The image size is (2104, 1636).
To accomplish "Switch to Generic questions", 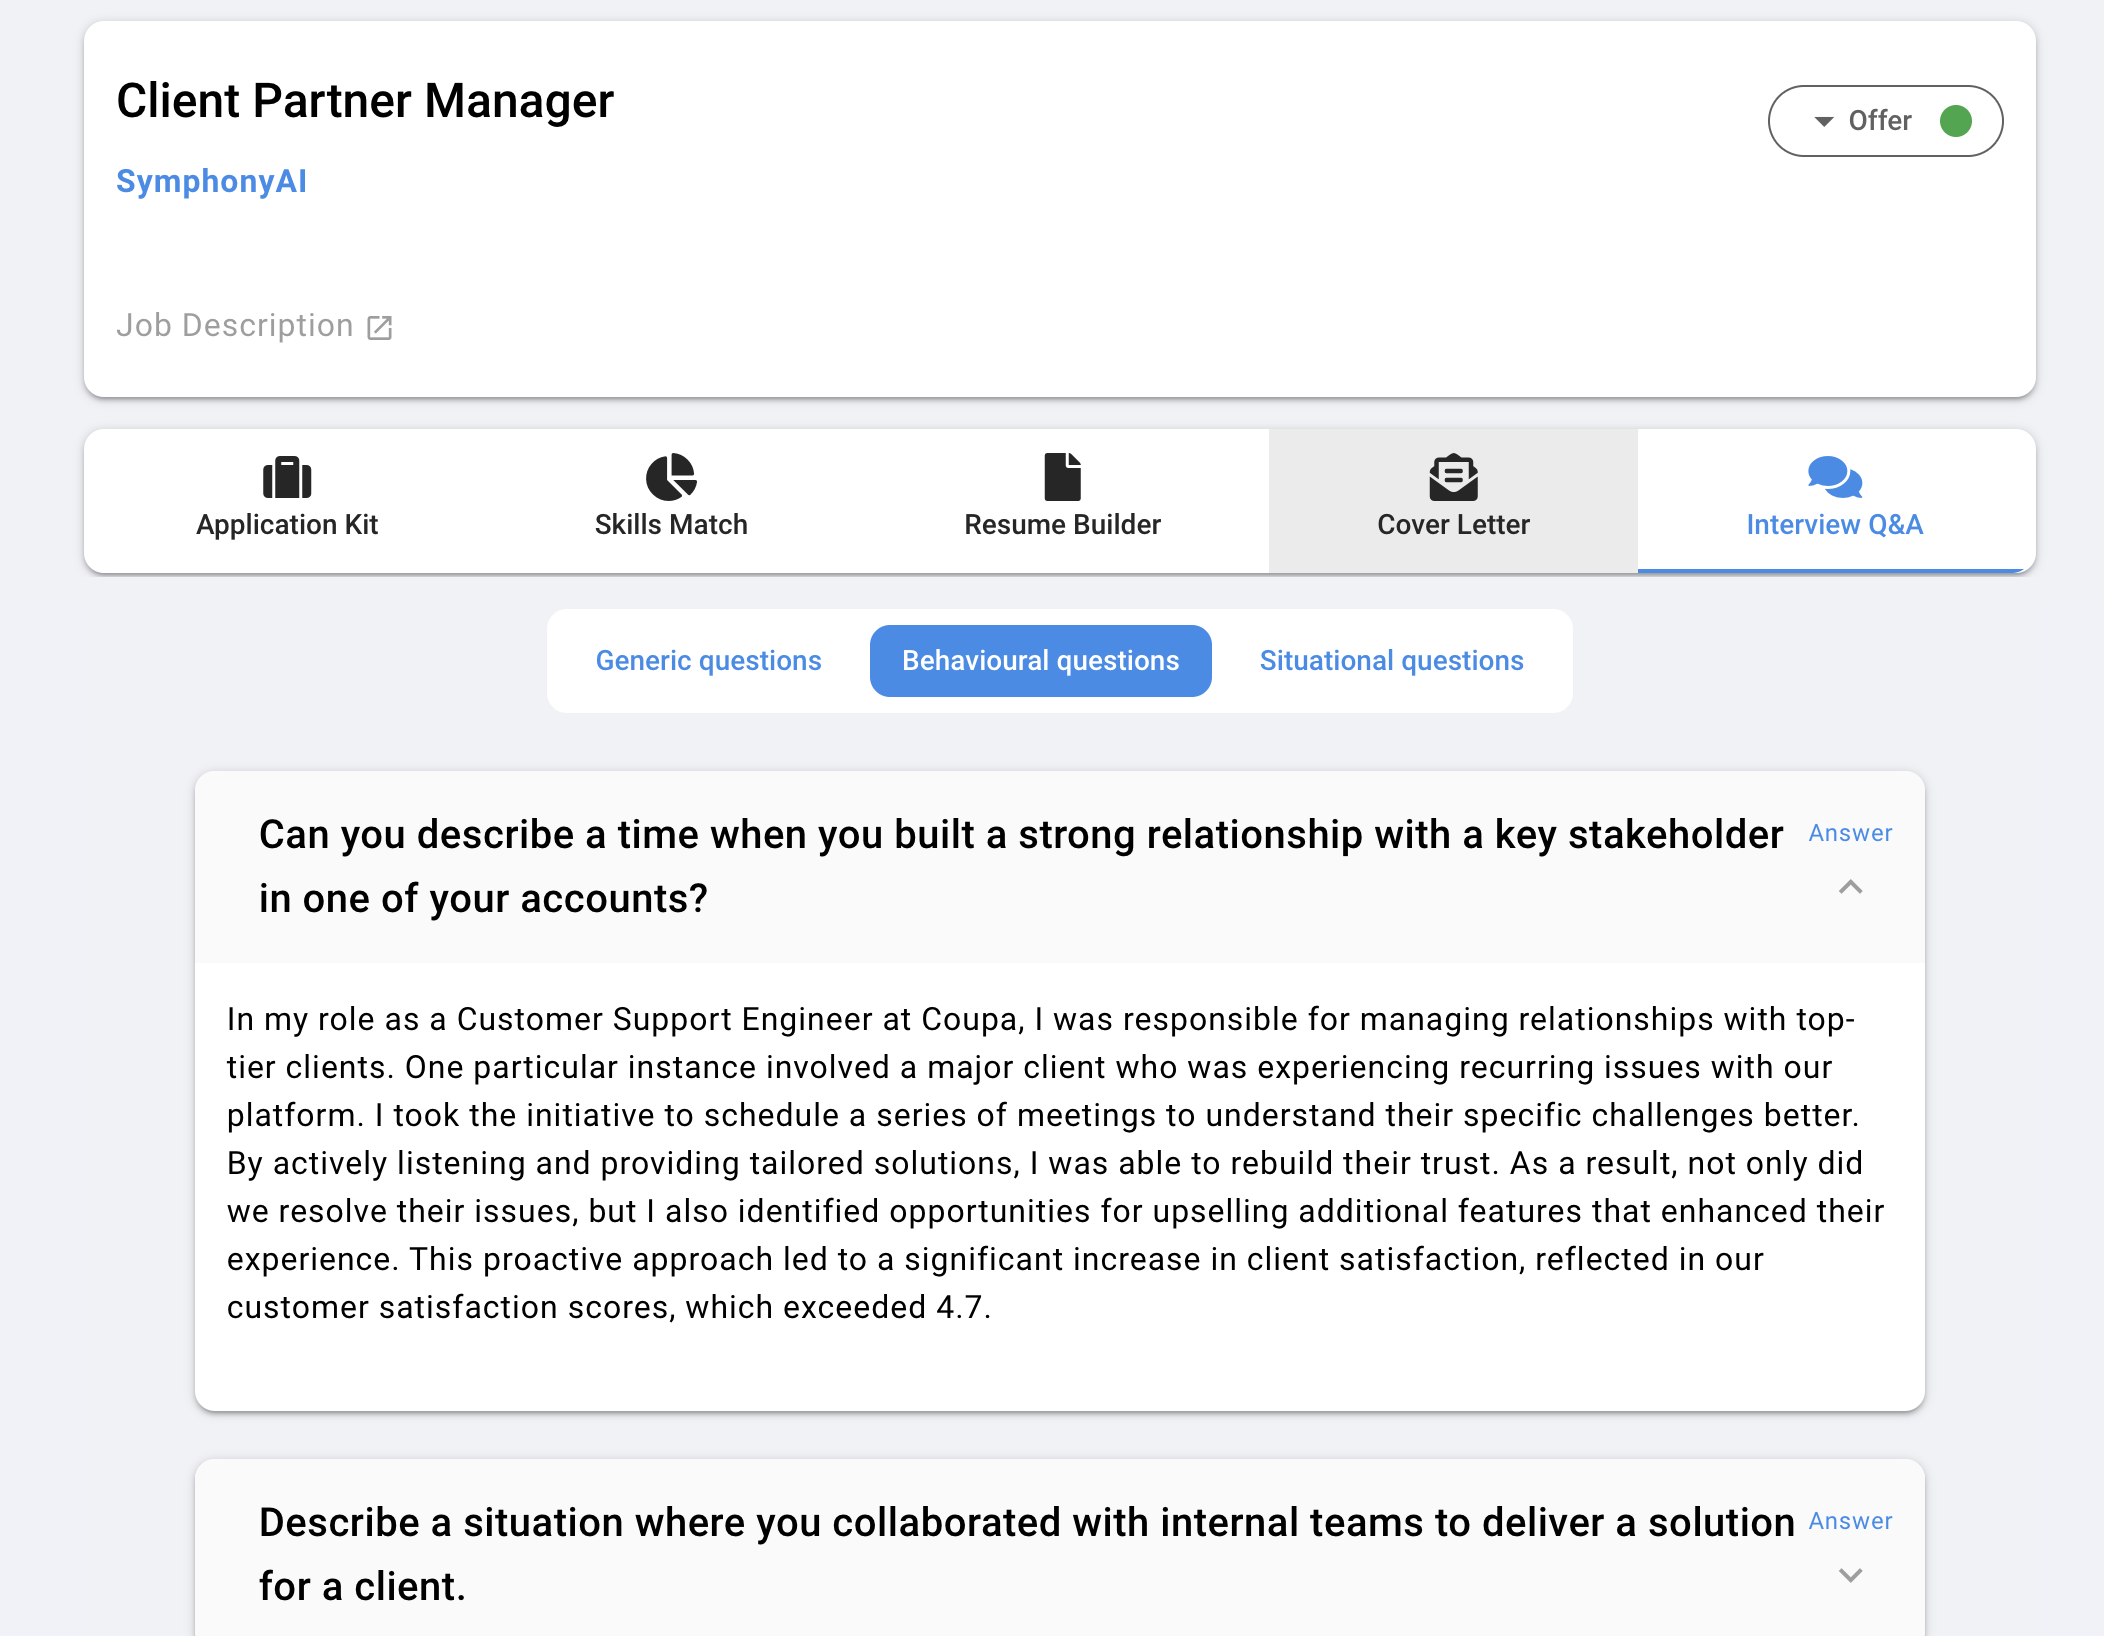I will point(708,661).
